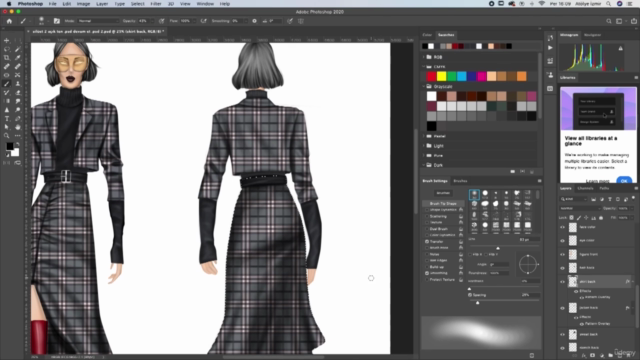Click the Share icon at top right
The image size is (640, 360).
point(633,21)
